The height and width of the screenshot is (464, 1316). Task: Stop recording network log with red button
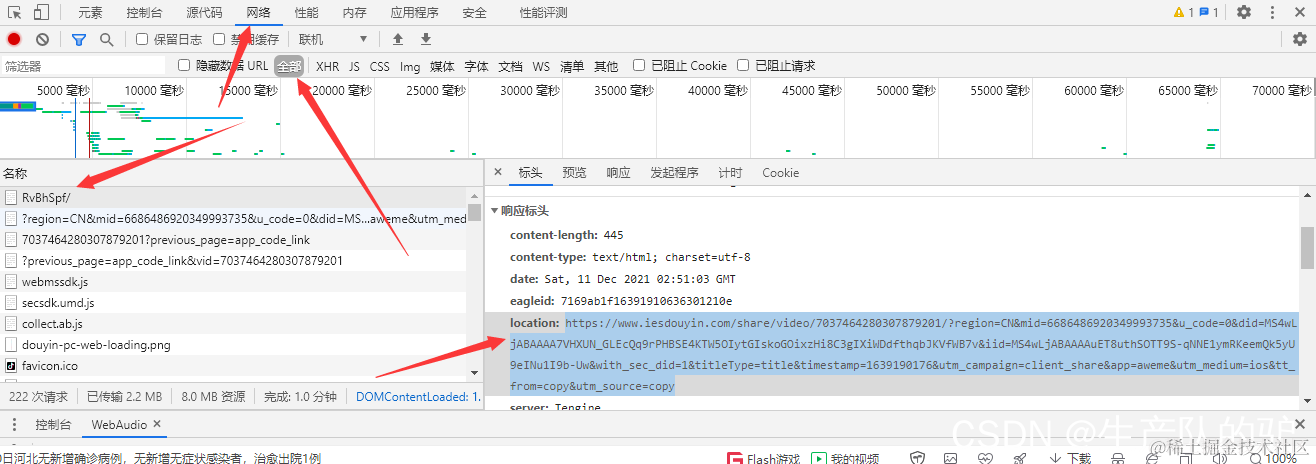coord(14,39)
